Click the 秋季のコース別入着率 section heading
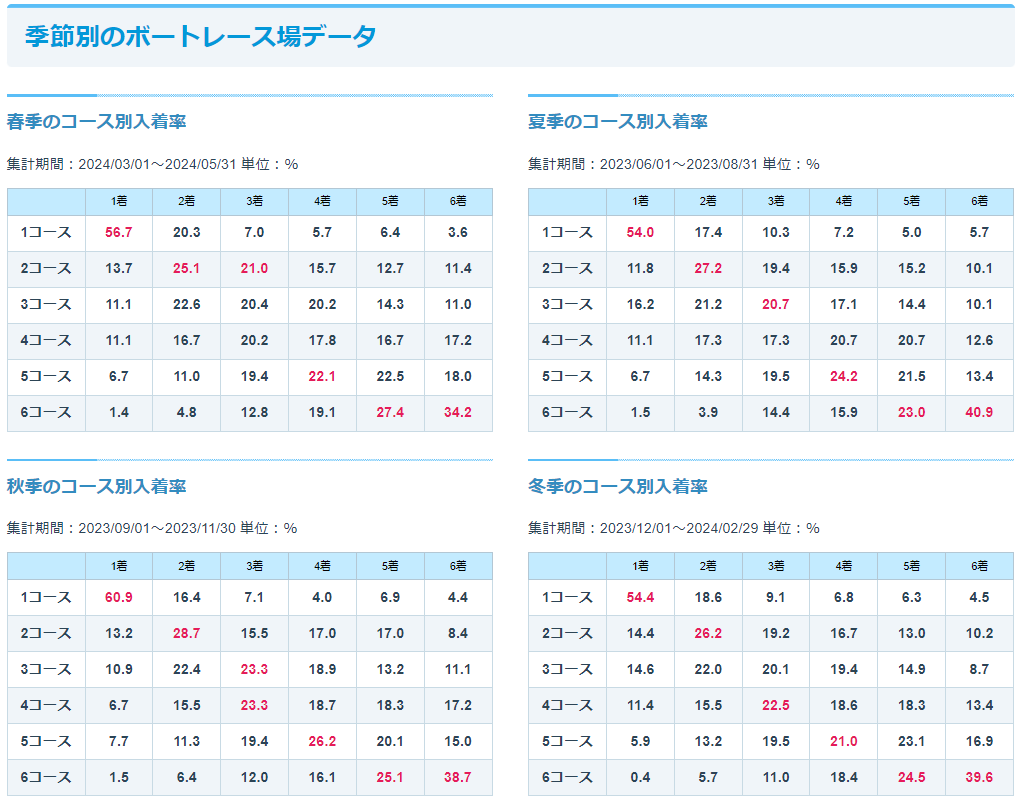The image size is (1022, 803). click(x=96, y=487)
